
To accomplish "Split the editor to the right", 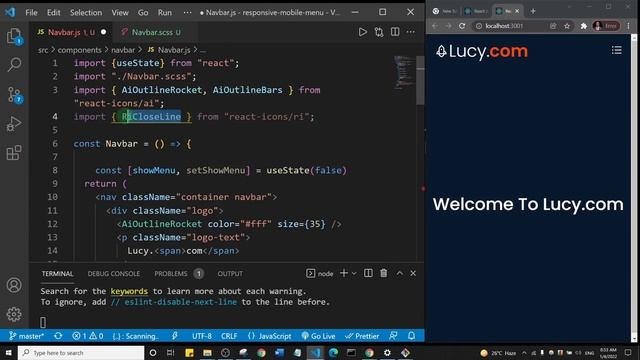I will [395, 32].
